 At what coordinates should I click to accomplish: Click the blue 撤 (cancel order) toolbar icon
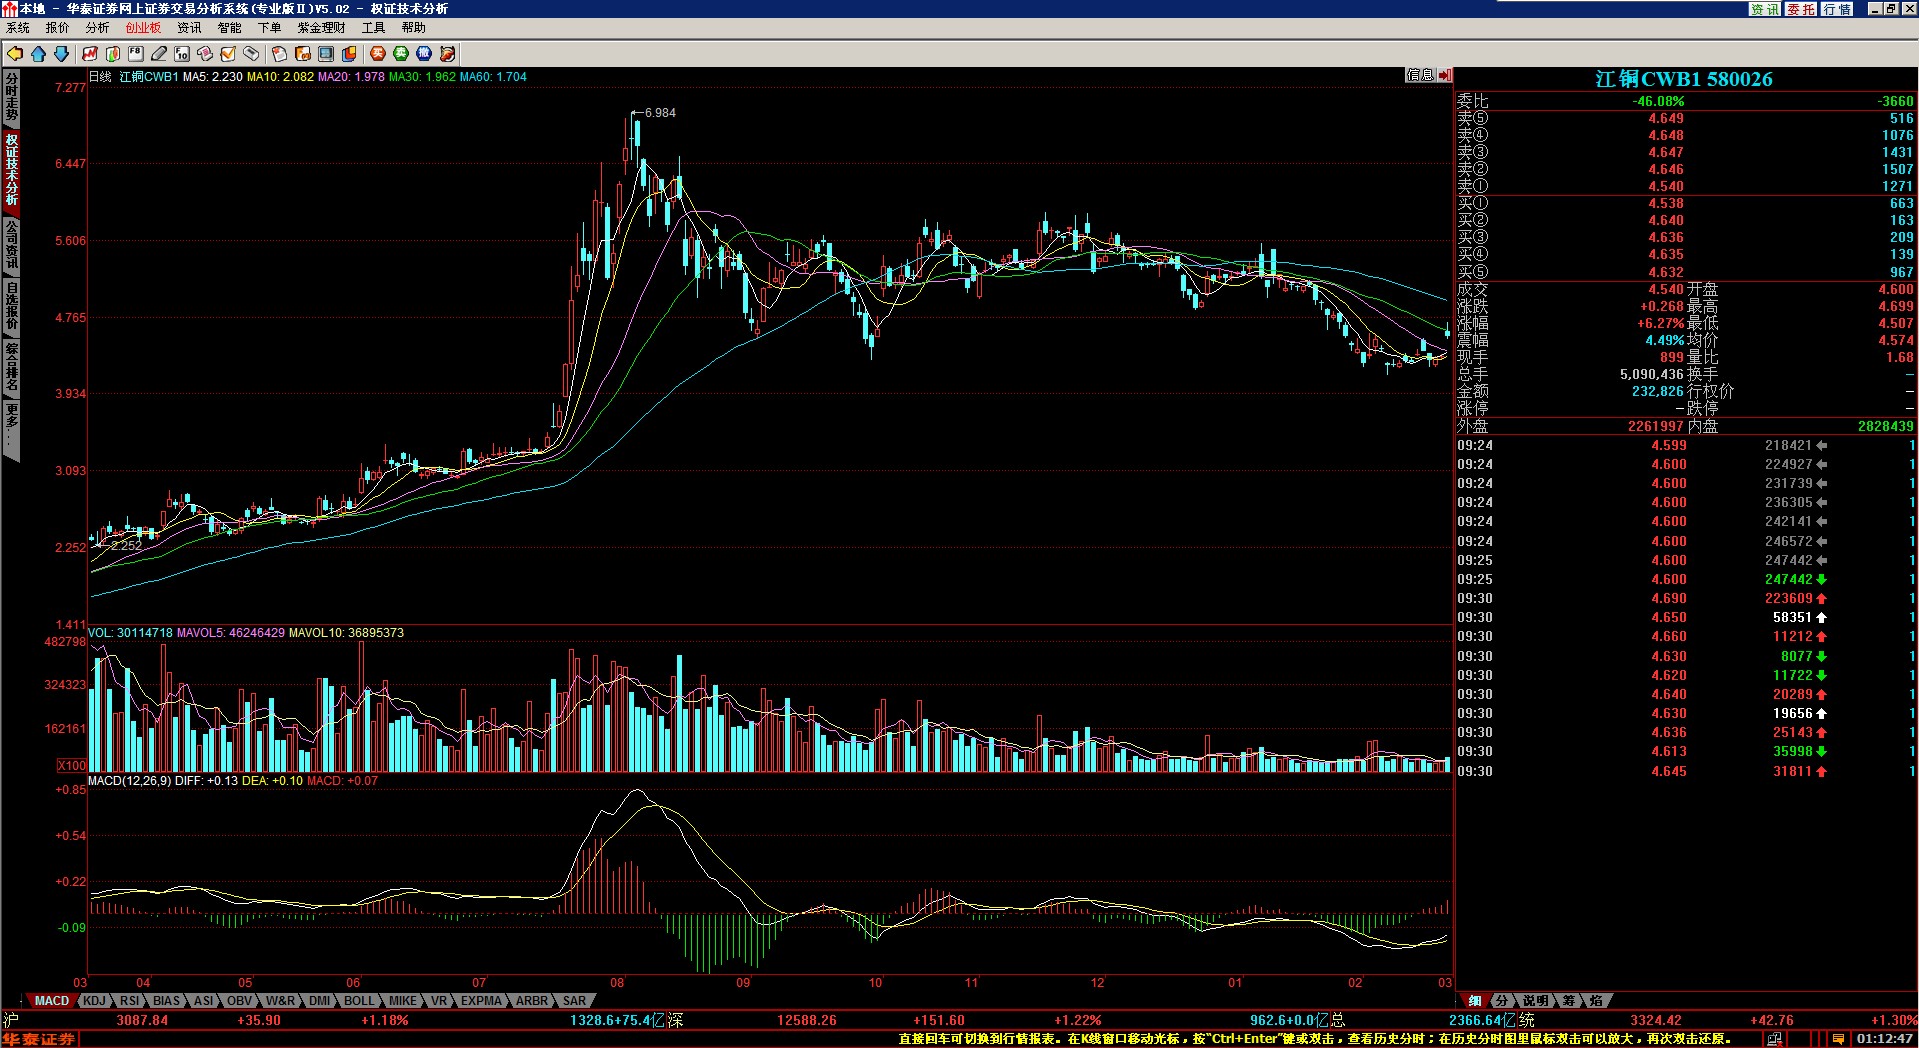click(x=424, y=54)
